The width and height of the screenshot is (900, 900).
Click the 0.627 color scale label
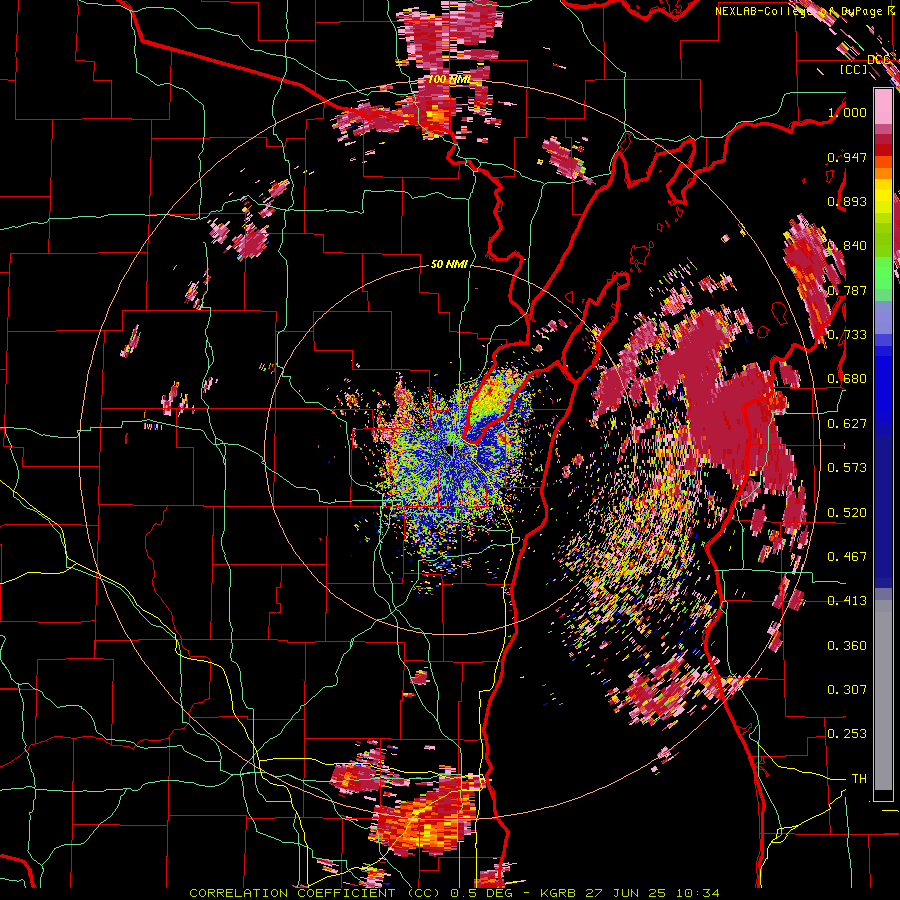(847, 424)
